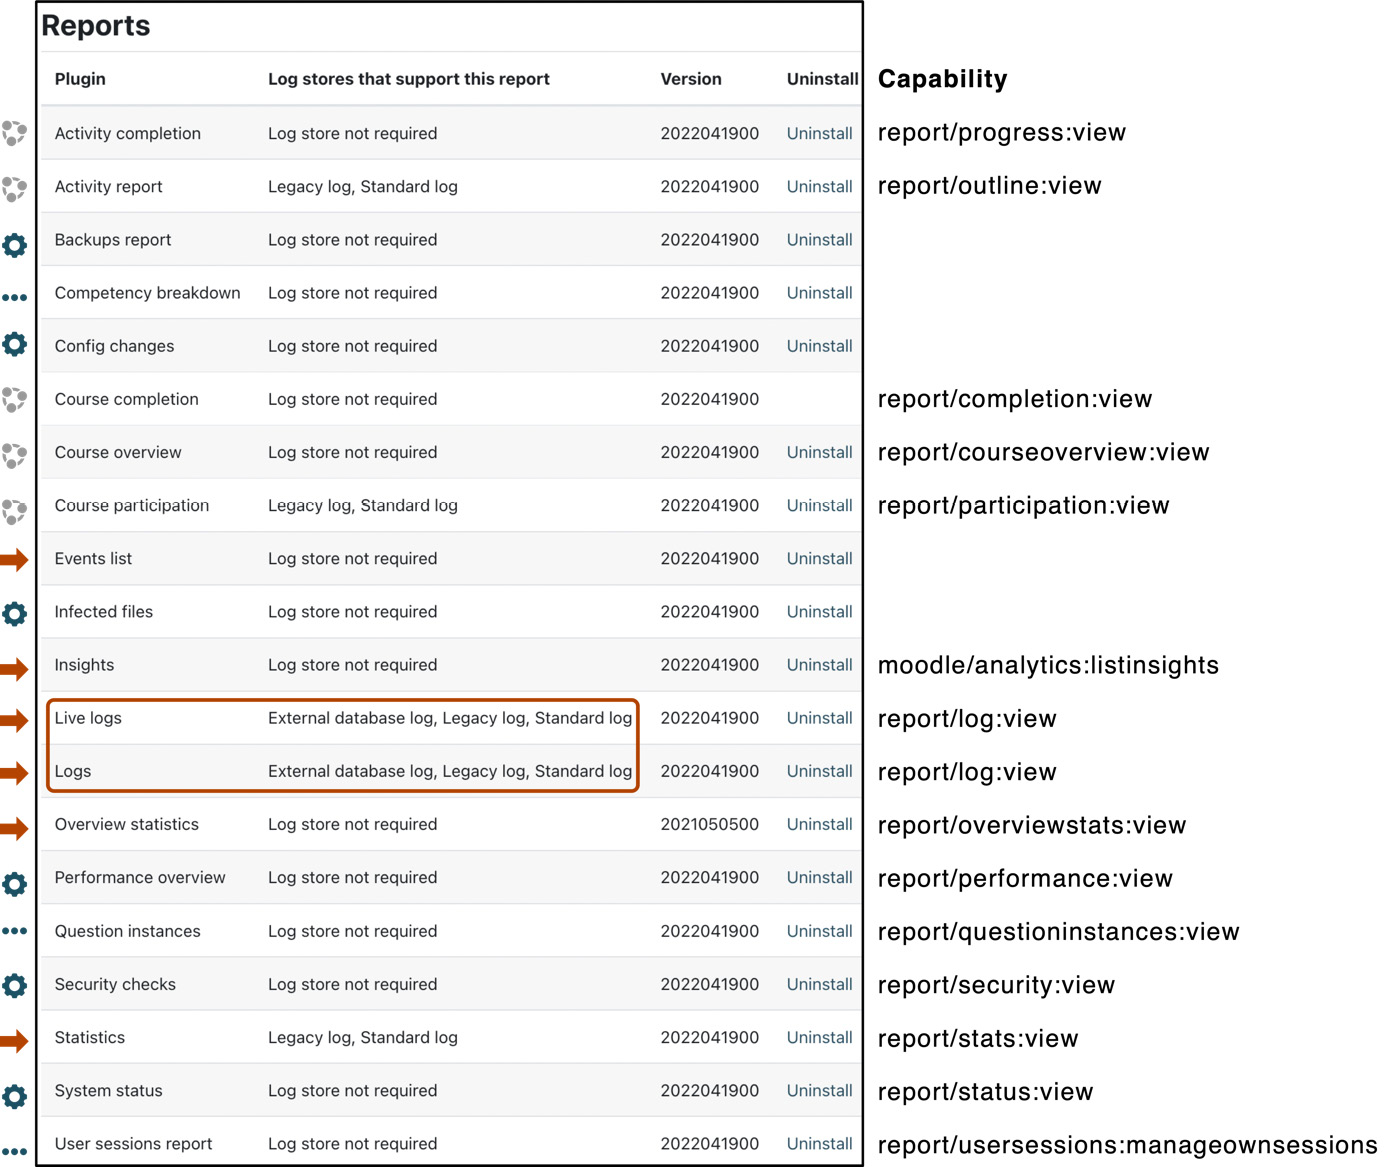Click the 'report/completion:view' capability text
This screenshot has height=1167, width=1386.
click(1015, 399)
